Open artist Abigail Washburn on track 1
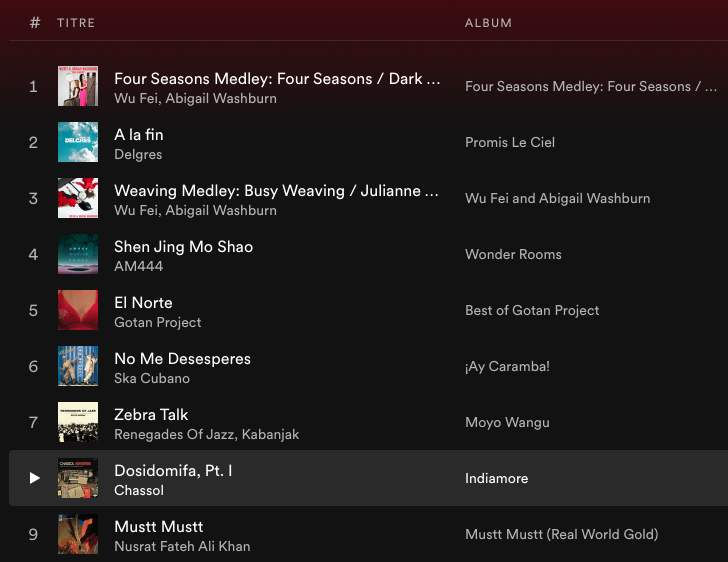This screenshot has height=562, width=728. [221, 98]
